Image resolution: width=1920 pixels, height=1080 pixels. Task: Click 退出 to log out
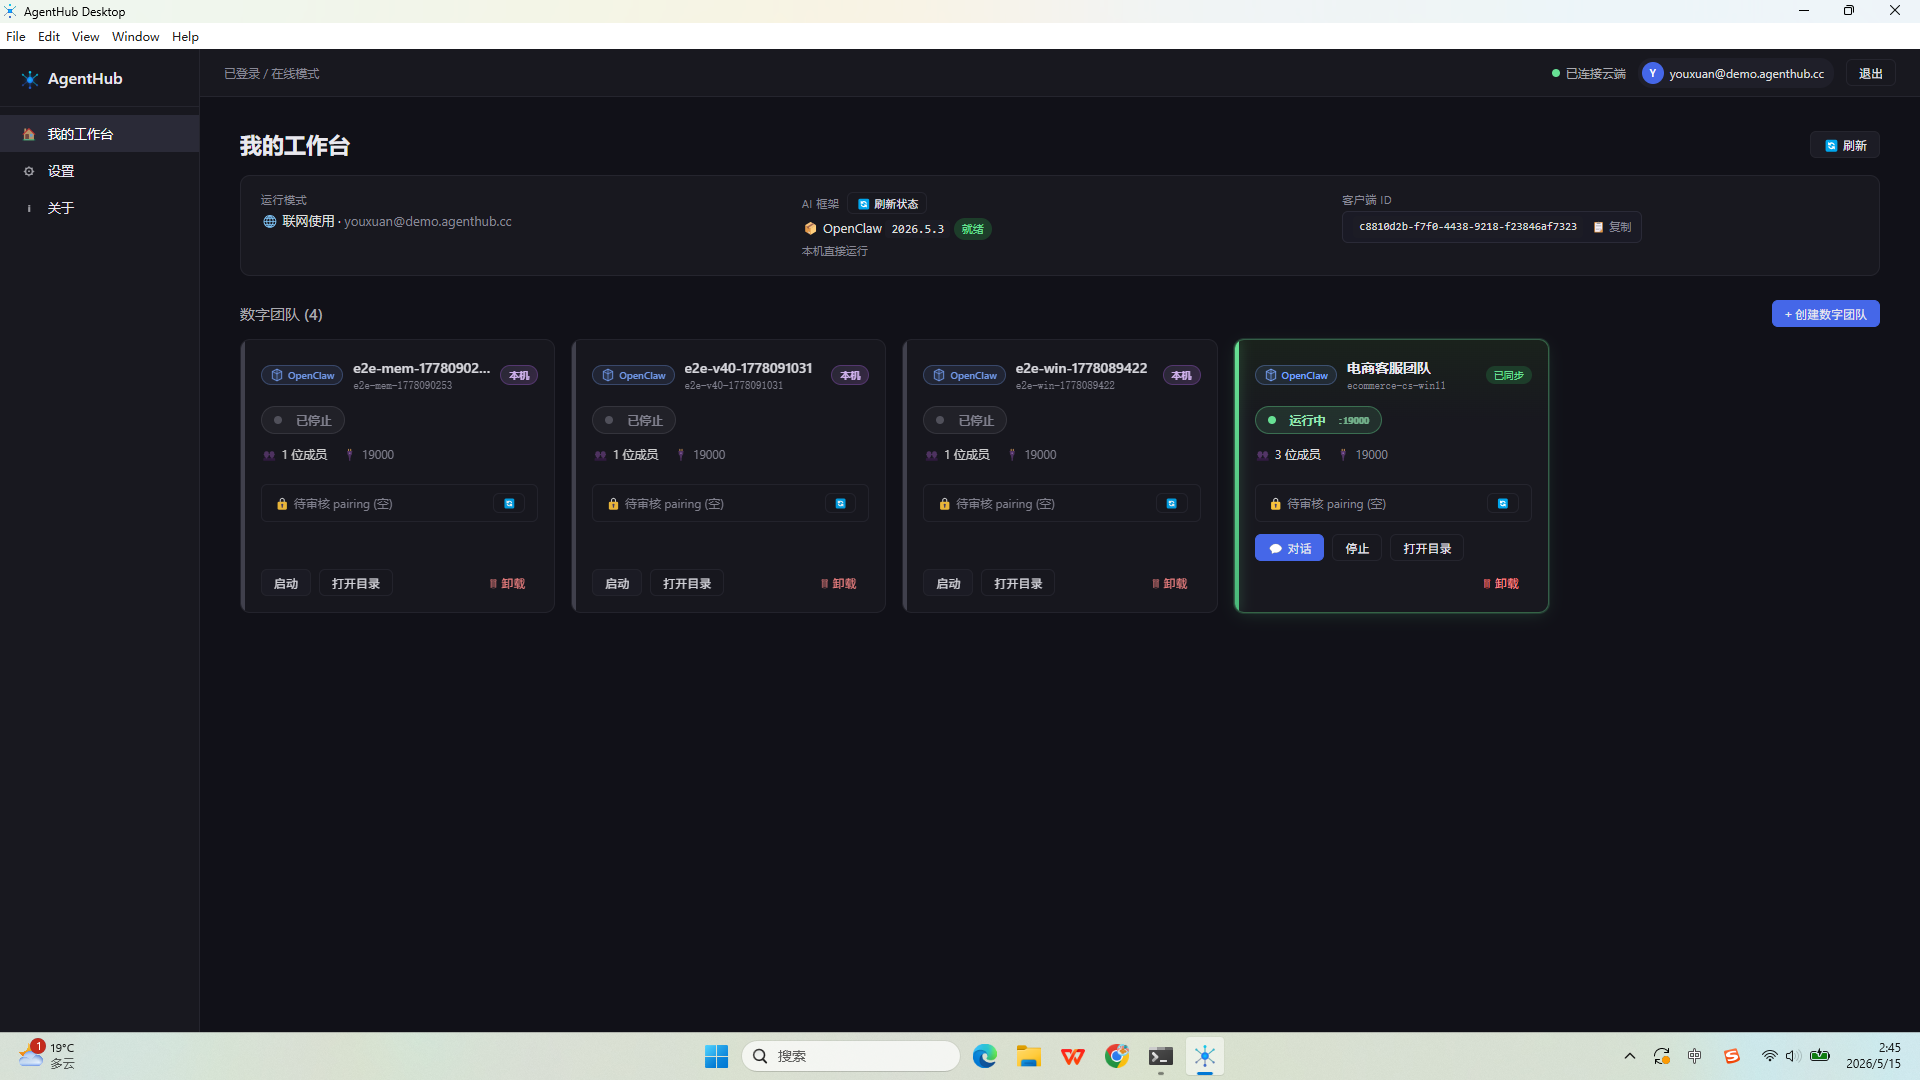pyautogui.click(x=1870, y=74)
